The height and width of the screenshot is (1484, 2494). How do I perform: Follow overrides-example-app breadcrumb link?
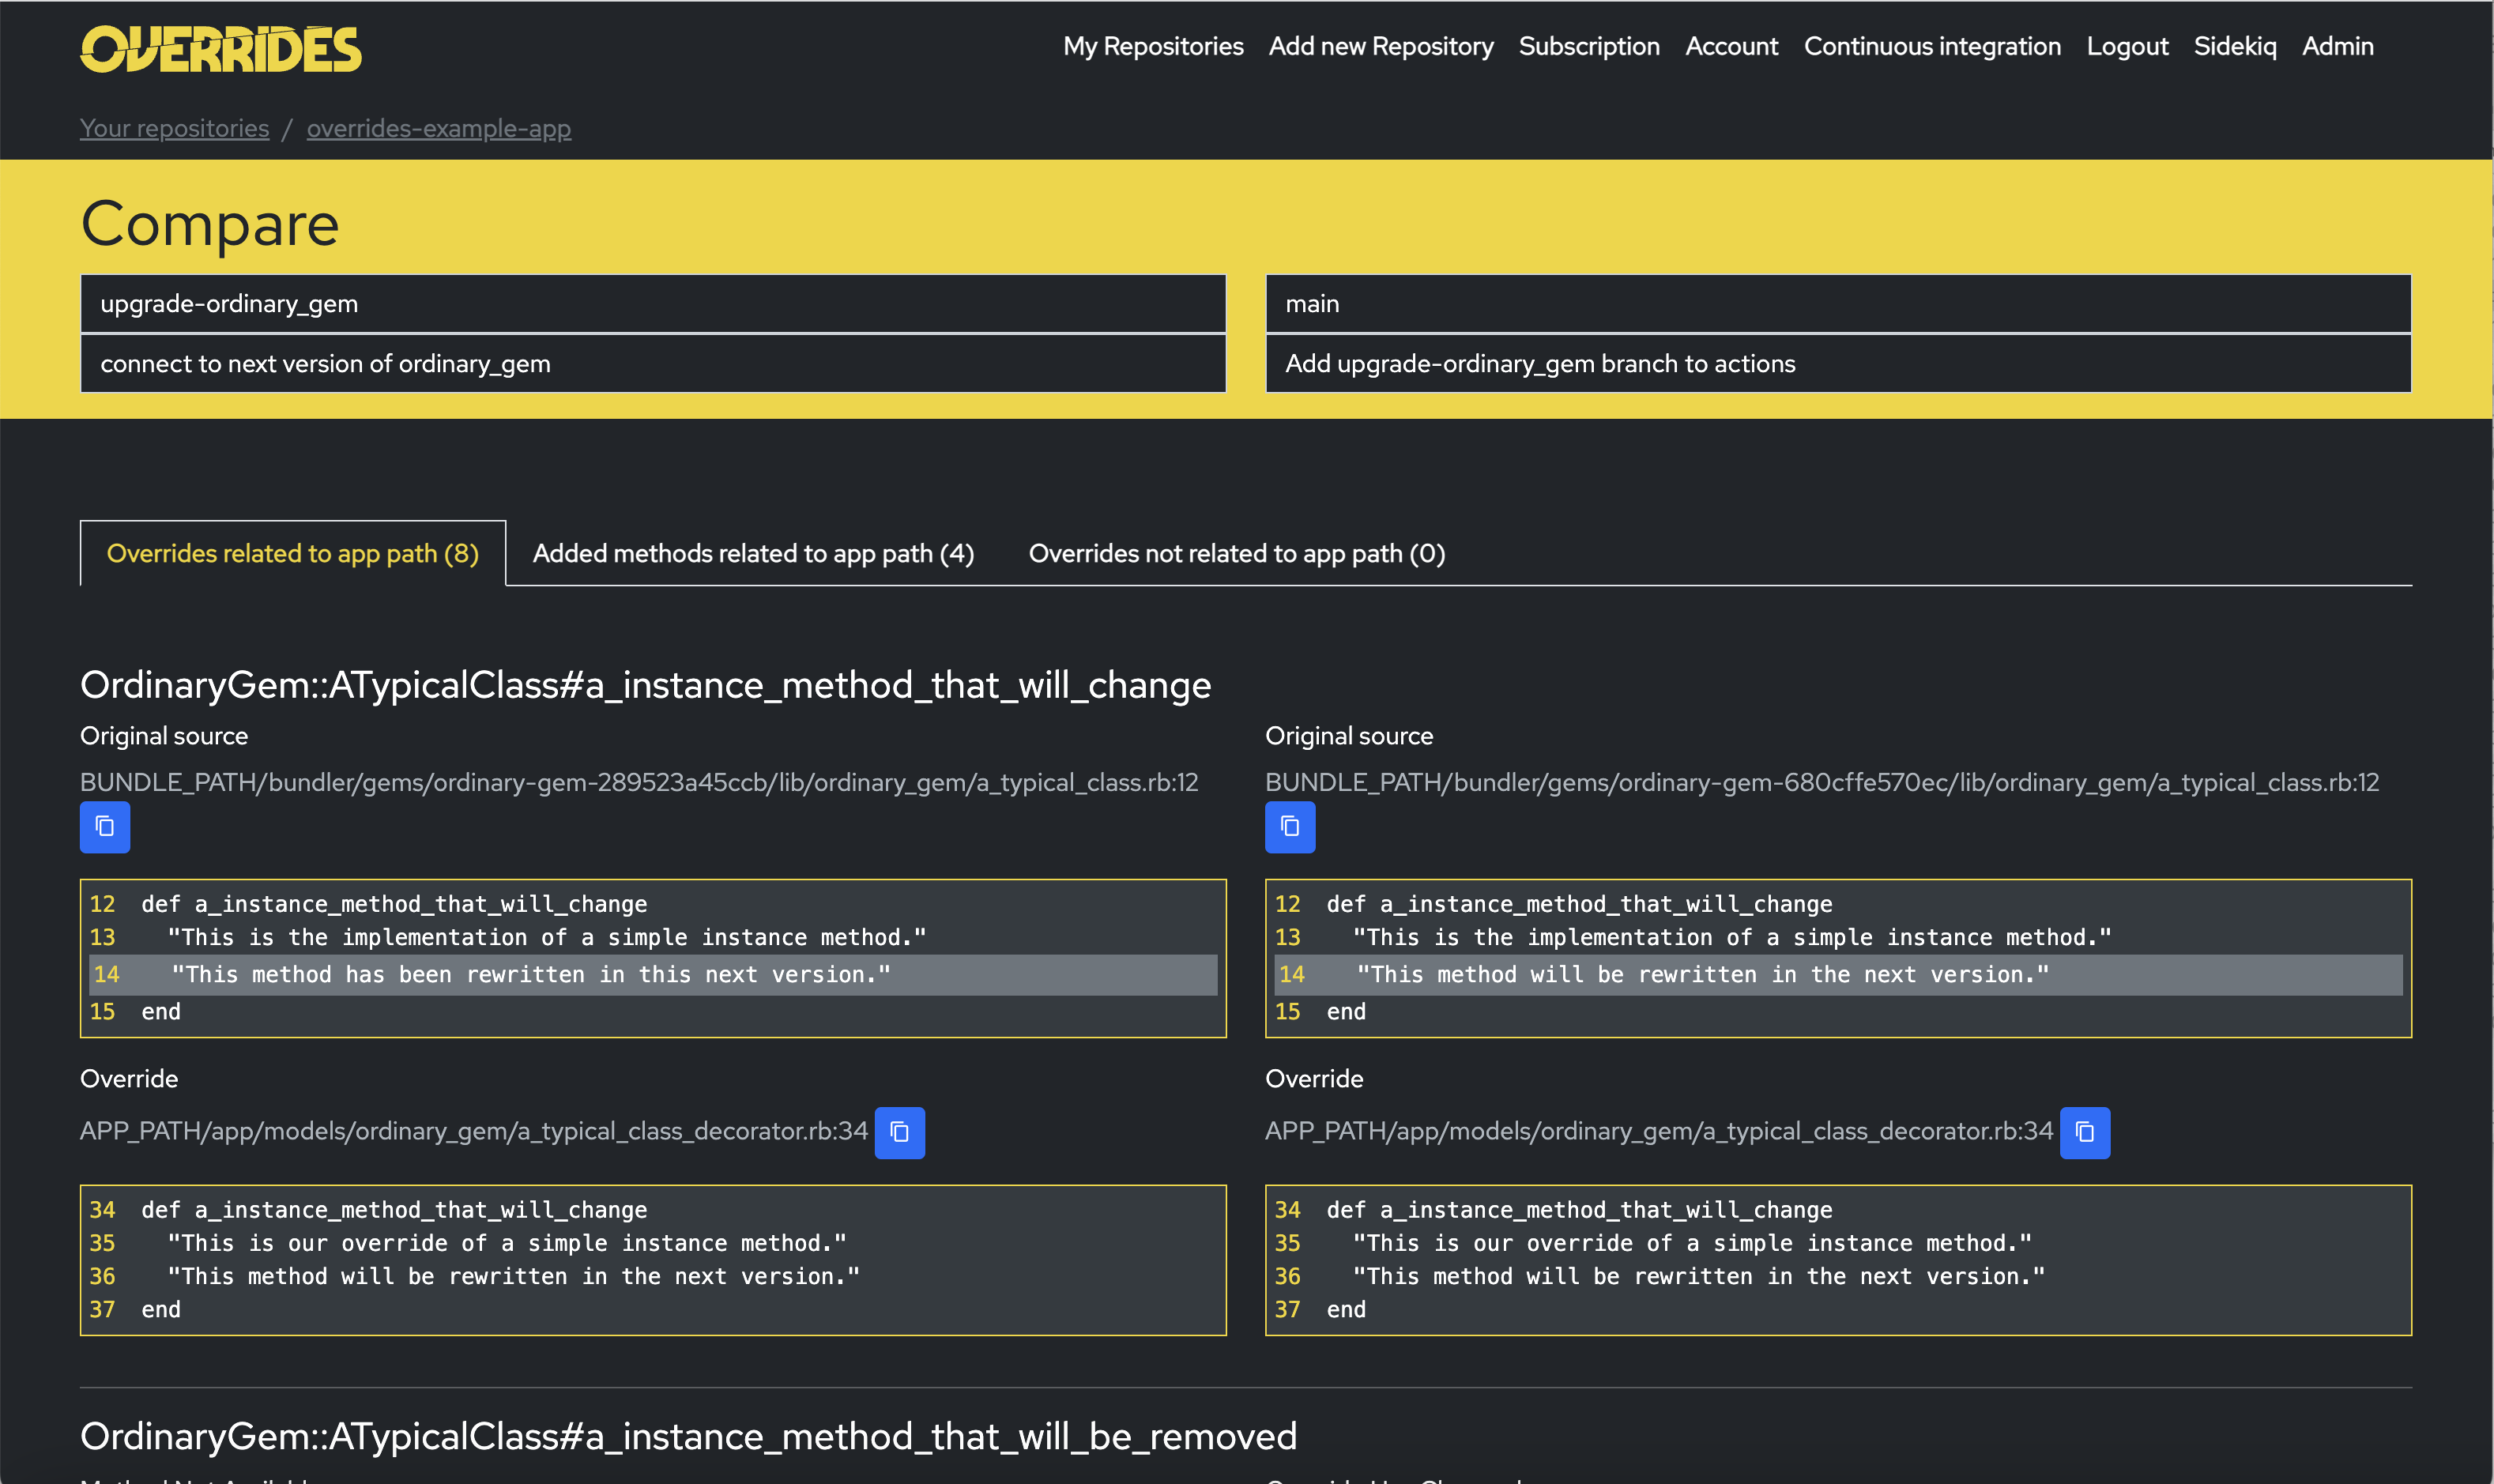(x=439, y=128)
